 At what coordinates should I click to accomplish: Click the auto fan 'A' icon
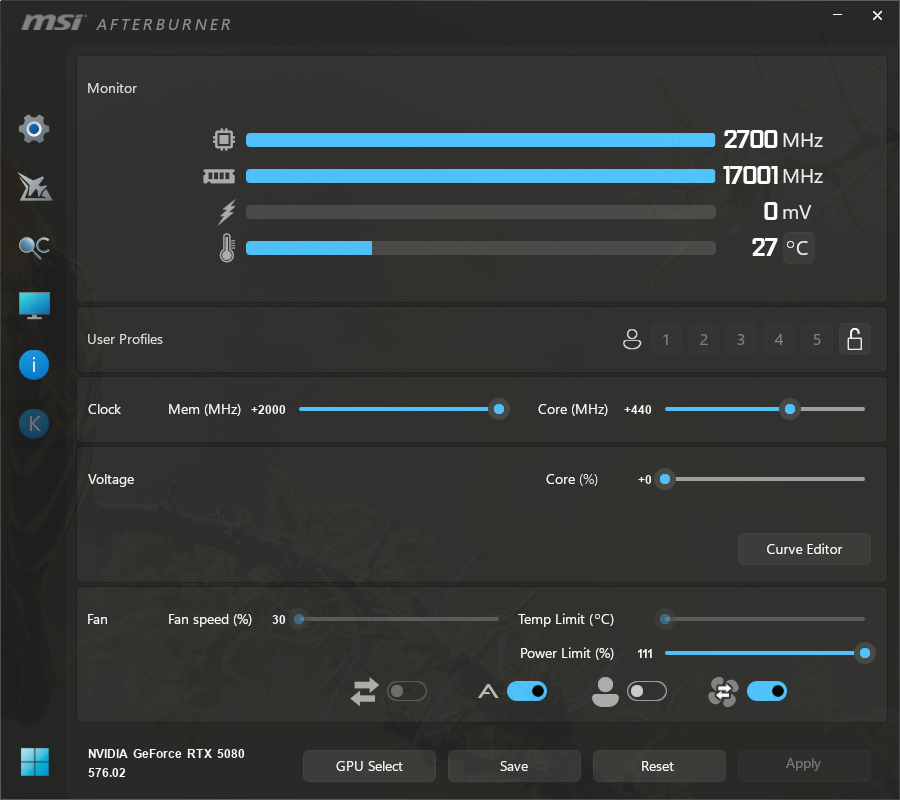(488, 692)
